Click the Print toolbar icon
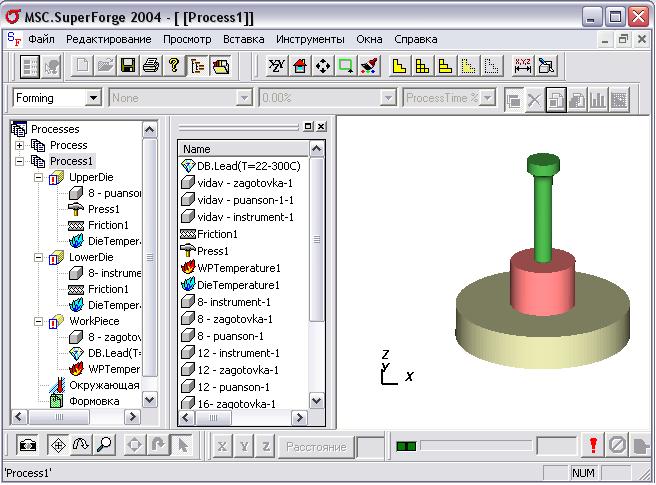The width and height of the screenshot is (656, 485). [x=151, y=66]
